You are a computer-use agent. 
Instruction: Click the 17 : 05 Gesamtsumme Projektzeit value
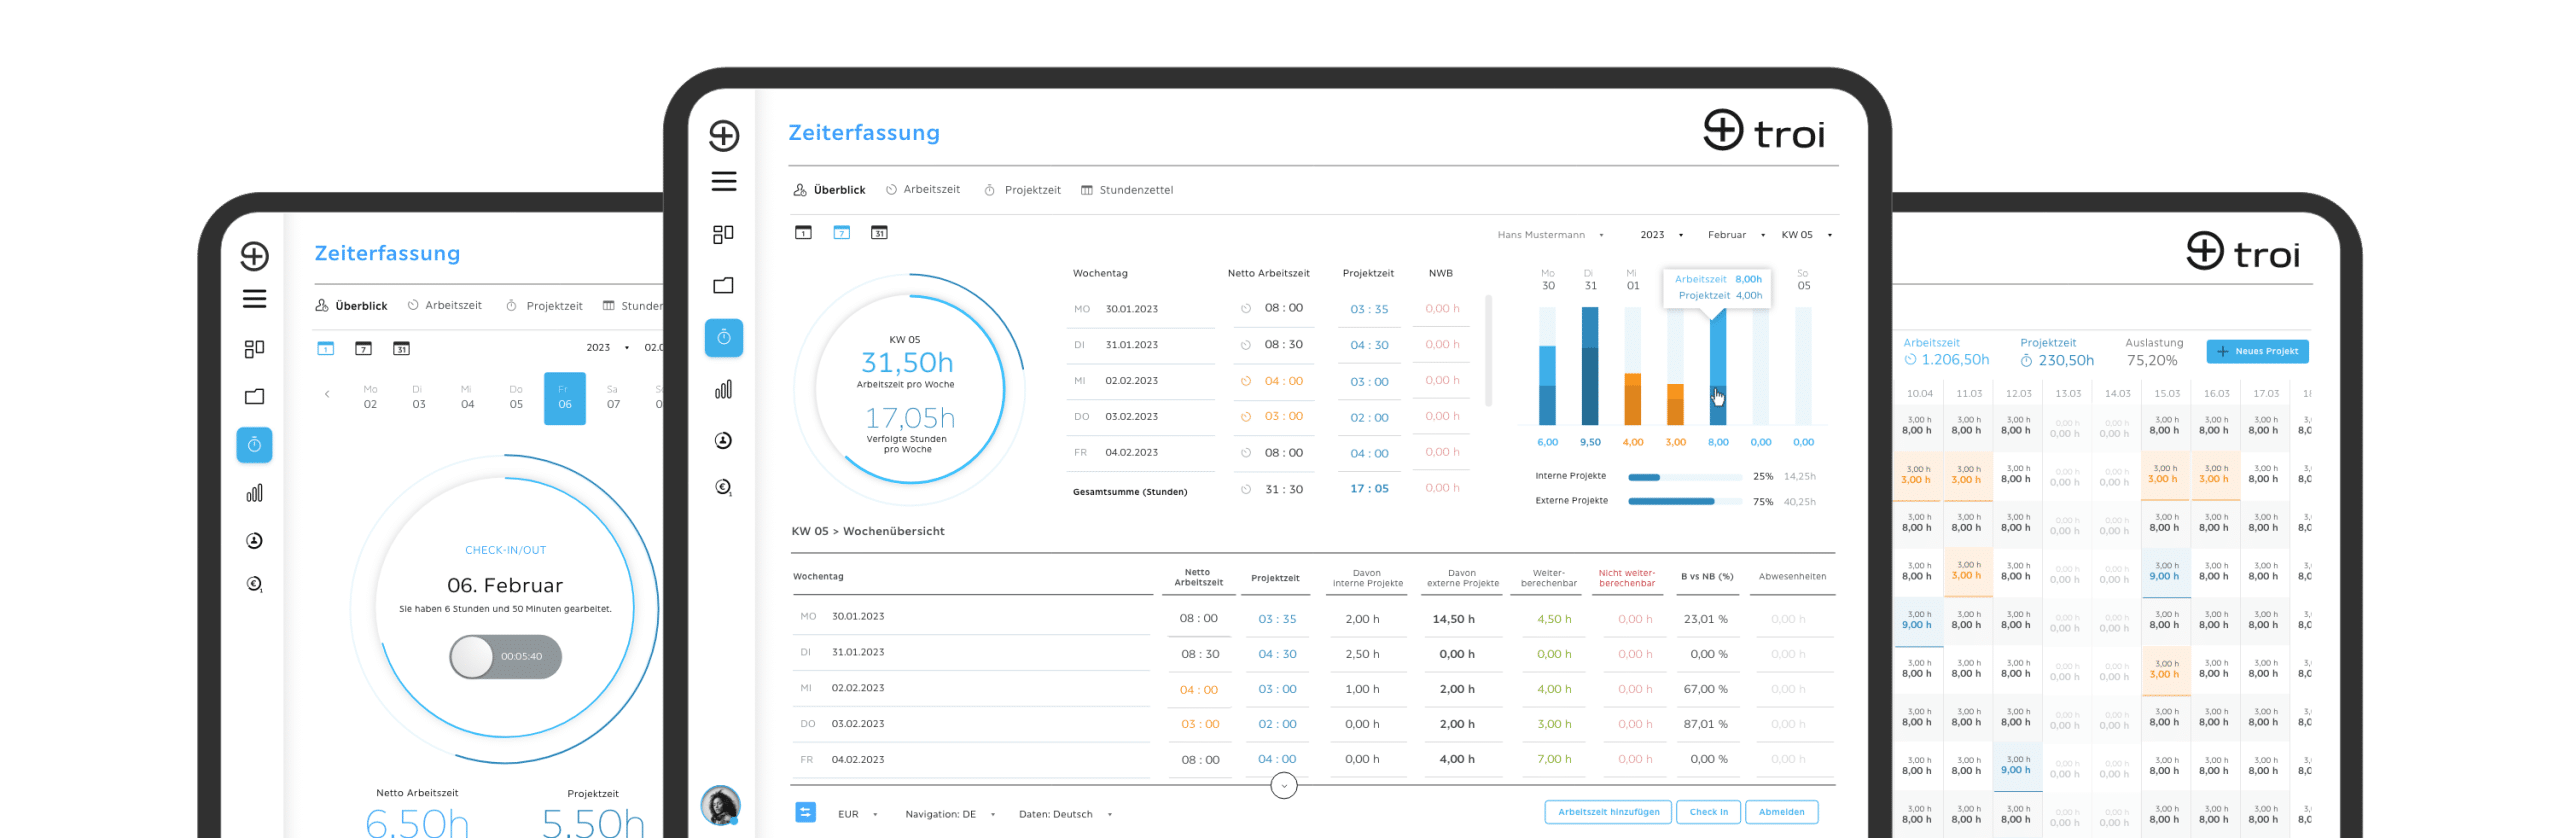[x=1369, y=489]
